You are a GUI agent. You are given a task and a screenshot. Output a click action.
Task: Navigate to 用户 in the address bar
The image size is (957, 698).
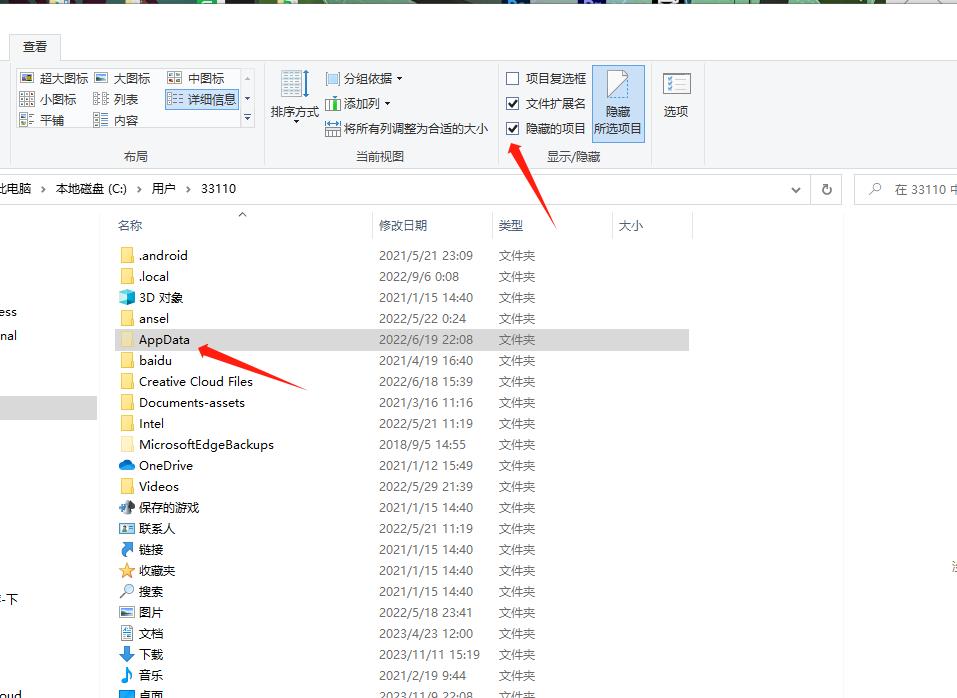point(163,188)
